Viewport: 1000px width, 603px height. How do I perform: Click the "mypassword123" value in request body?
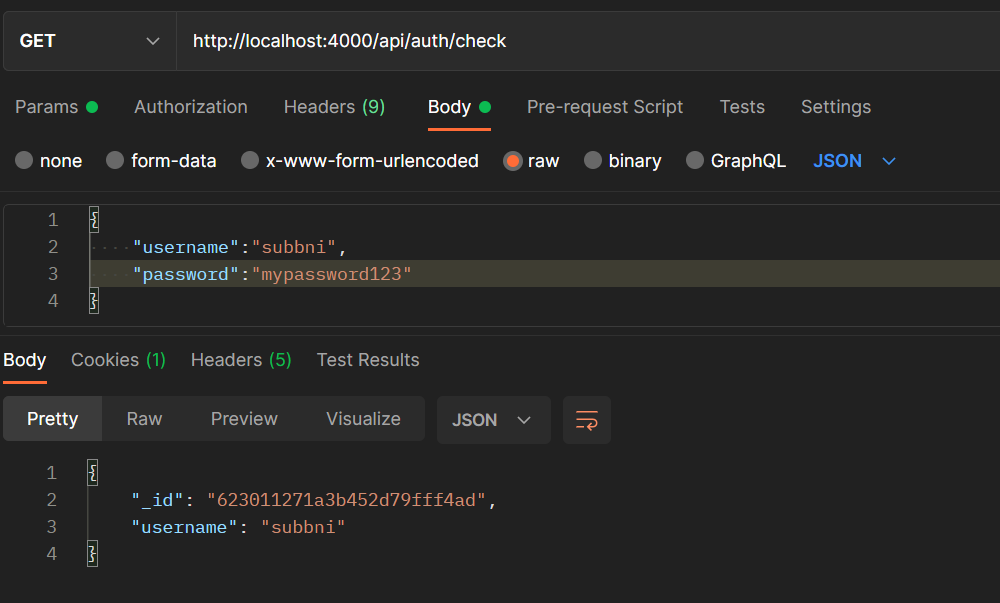point(332,274)
